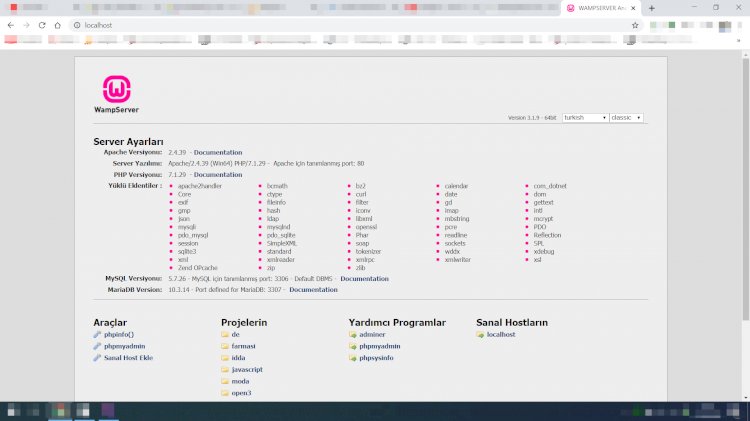Go forward in browser history
Image resolution: width=750 pixels, height=421 pixels.
coord(26,25)
